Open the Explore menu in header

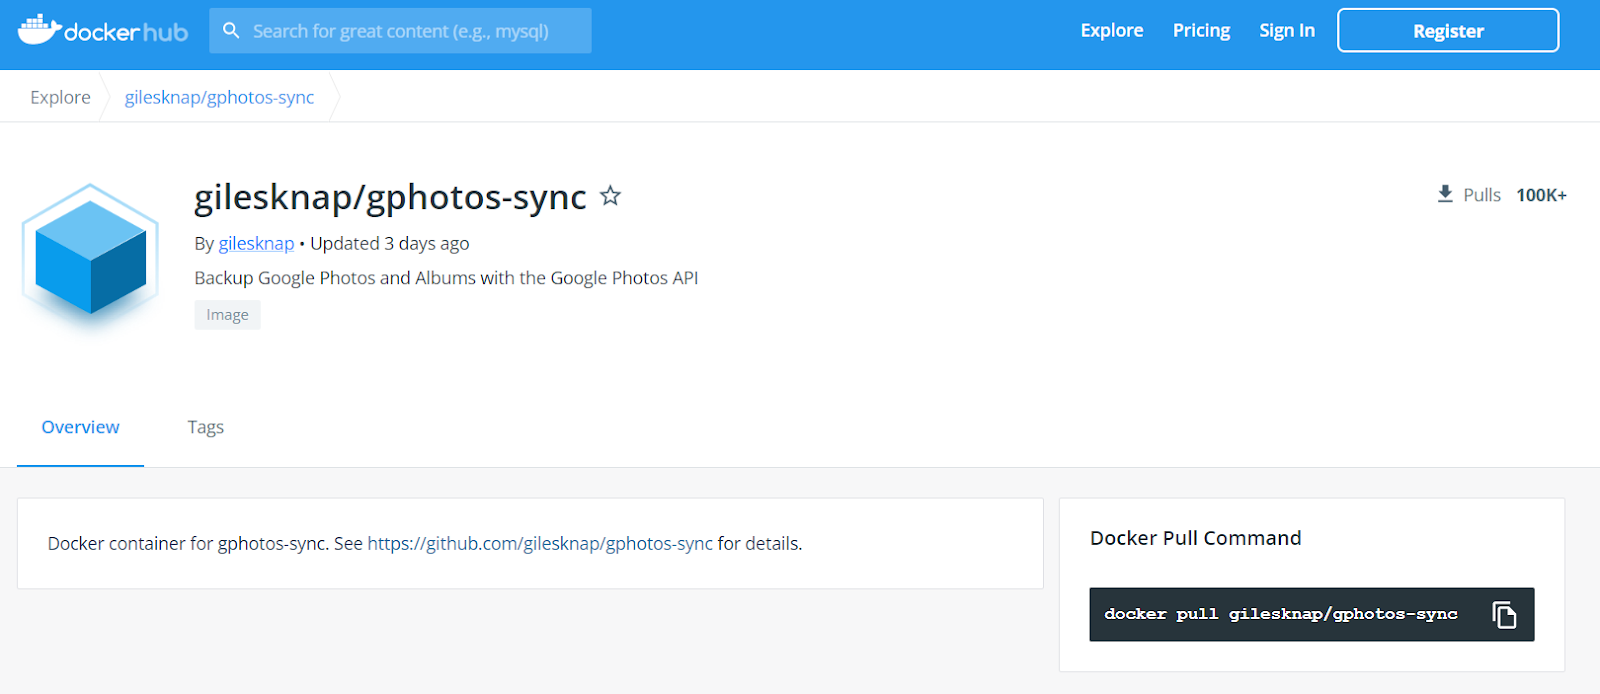click(1112, 31)
